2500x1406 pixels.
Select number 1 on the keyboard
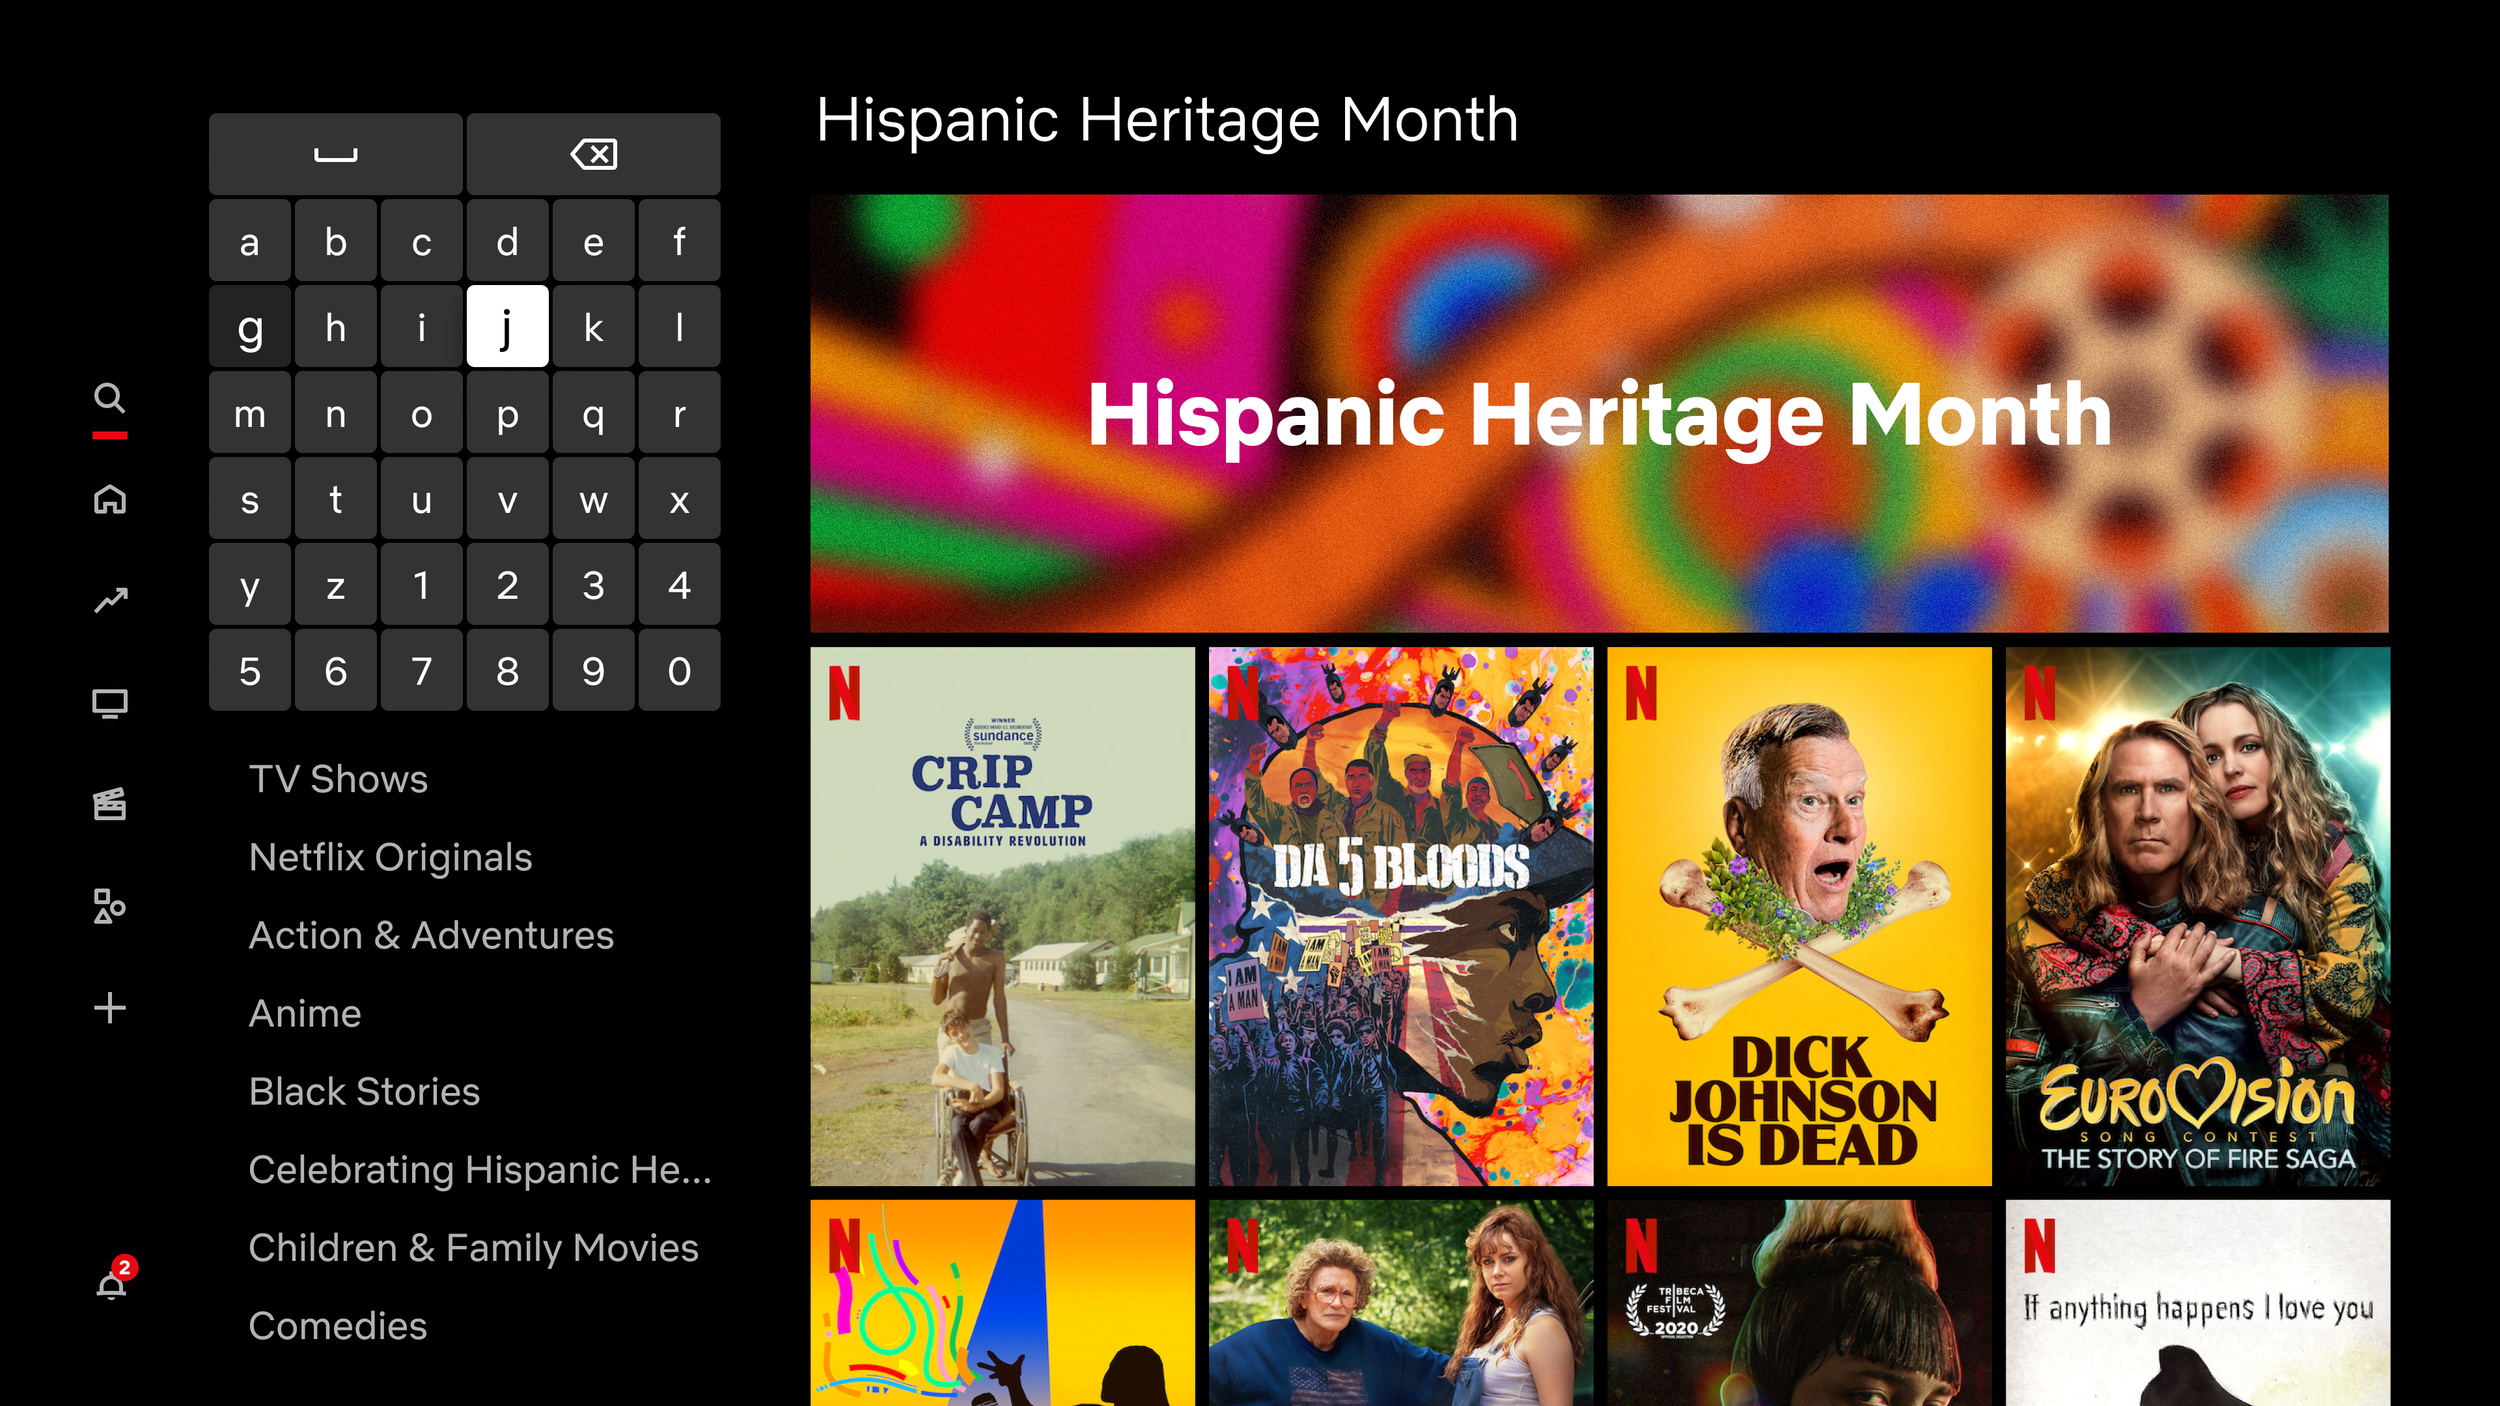click(422, 584)
